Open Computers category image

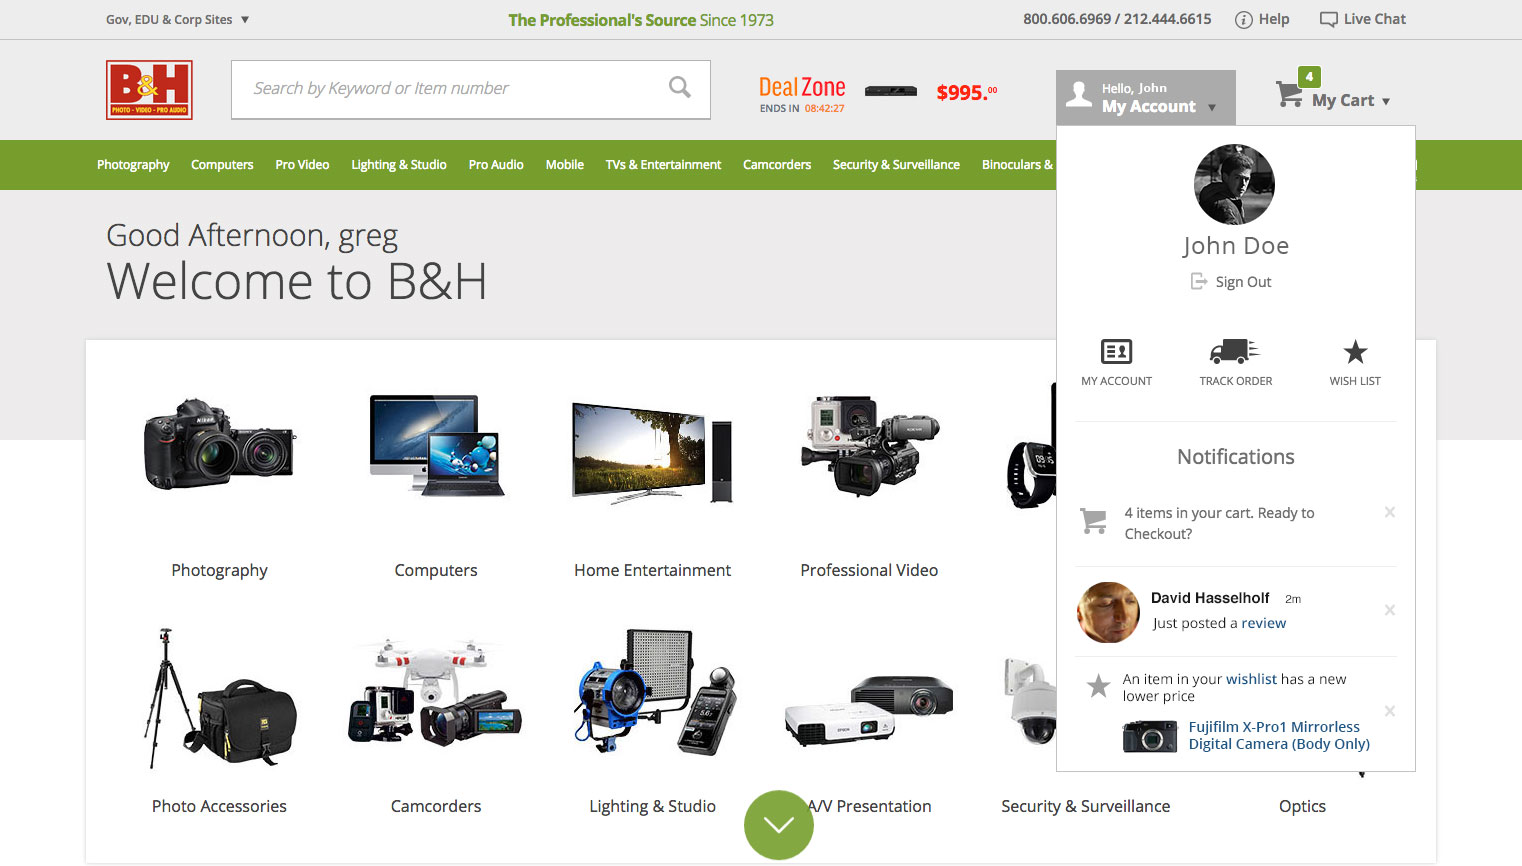tap(435, 446)
